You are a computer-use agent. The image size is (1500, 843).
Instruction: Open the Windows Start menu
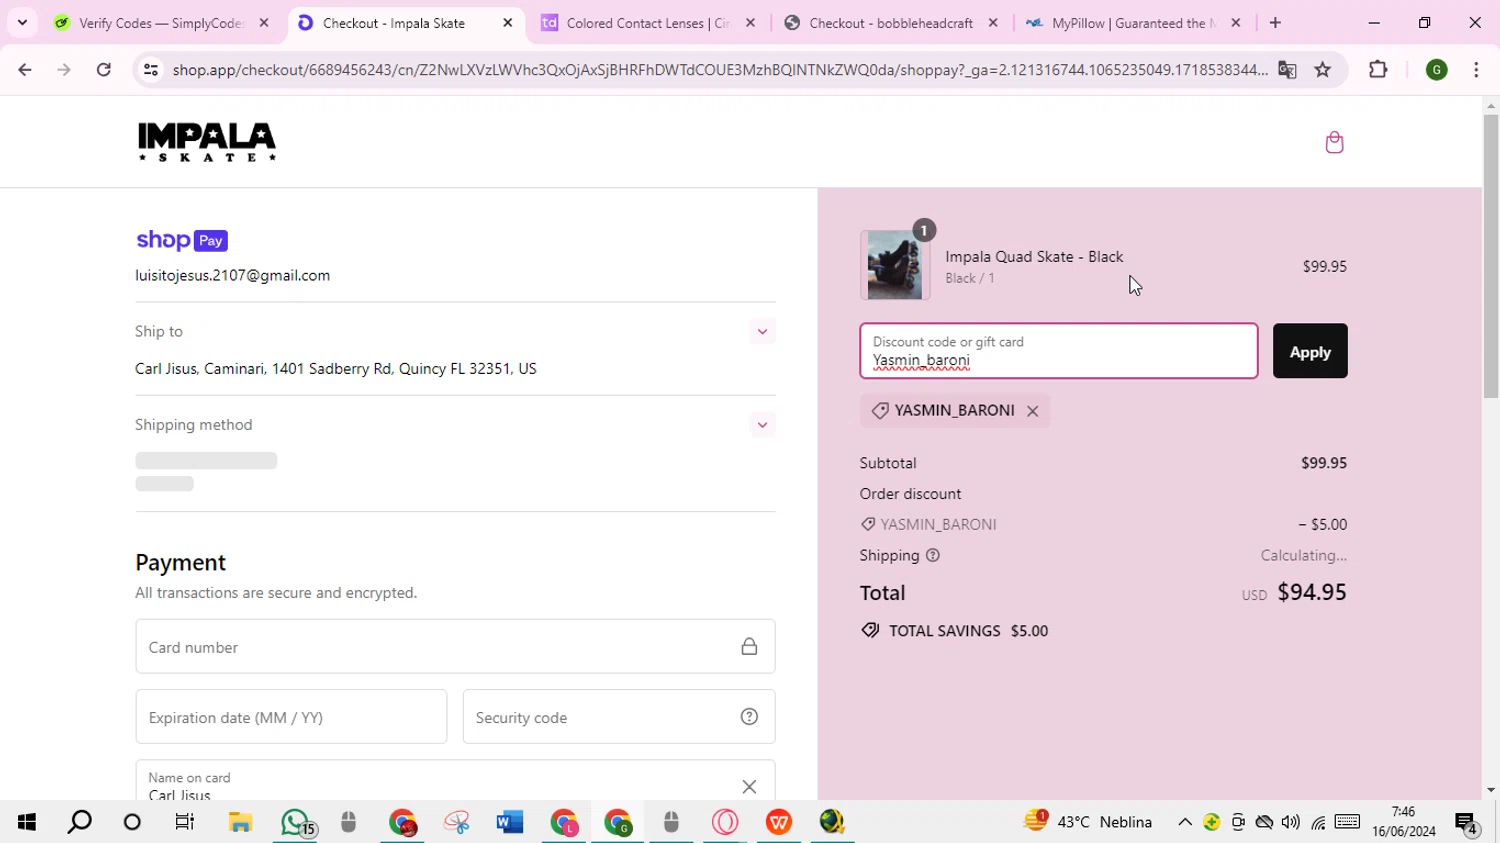[x=26, y=822]
